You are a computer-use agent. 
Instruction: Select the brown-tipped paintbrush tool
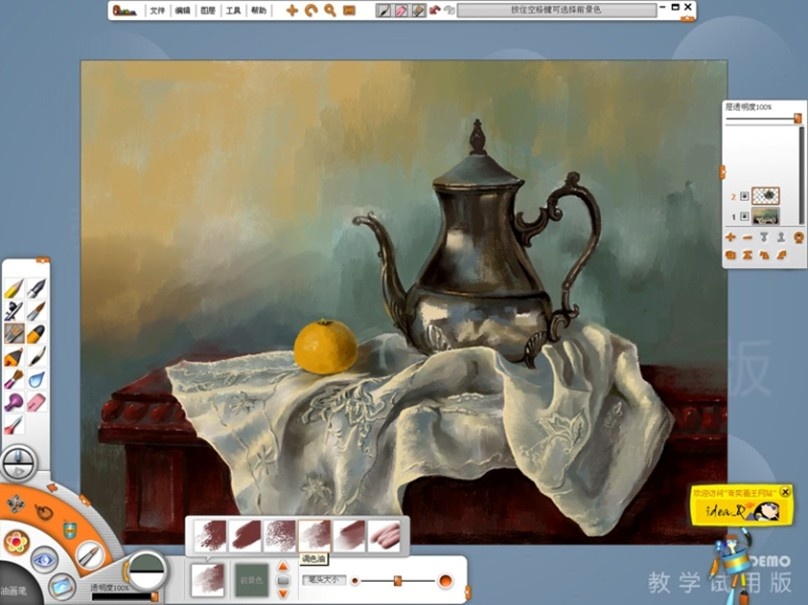click(36, 311)
